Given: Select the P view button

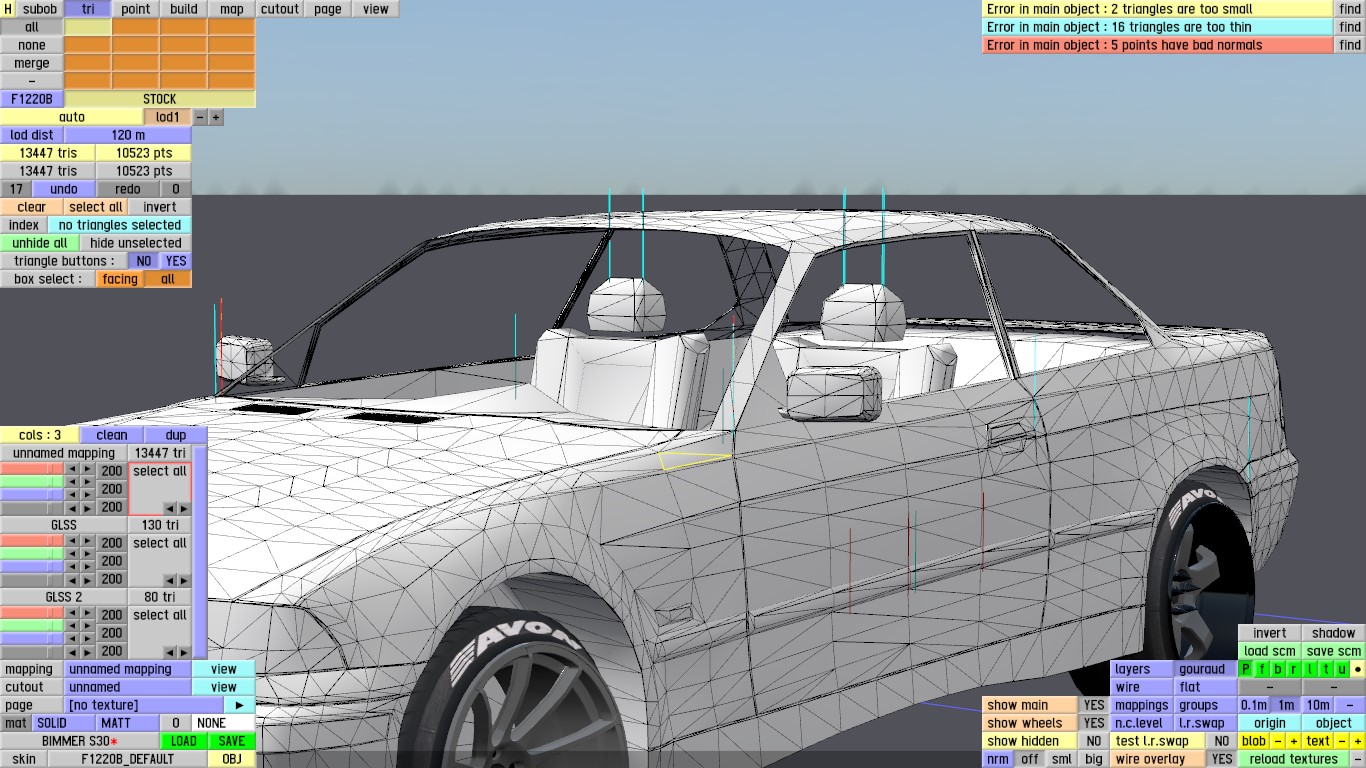Looking at the screenshot, I should tap(1246, 669).
